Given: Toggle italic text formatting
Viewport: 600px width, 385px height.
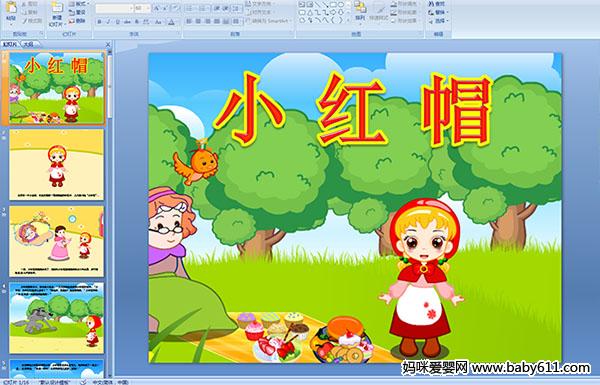Looking at the screenshot, I should (108, 22).
